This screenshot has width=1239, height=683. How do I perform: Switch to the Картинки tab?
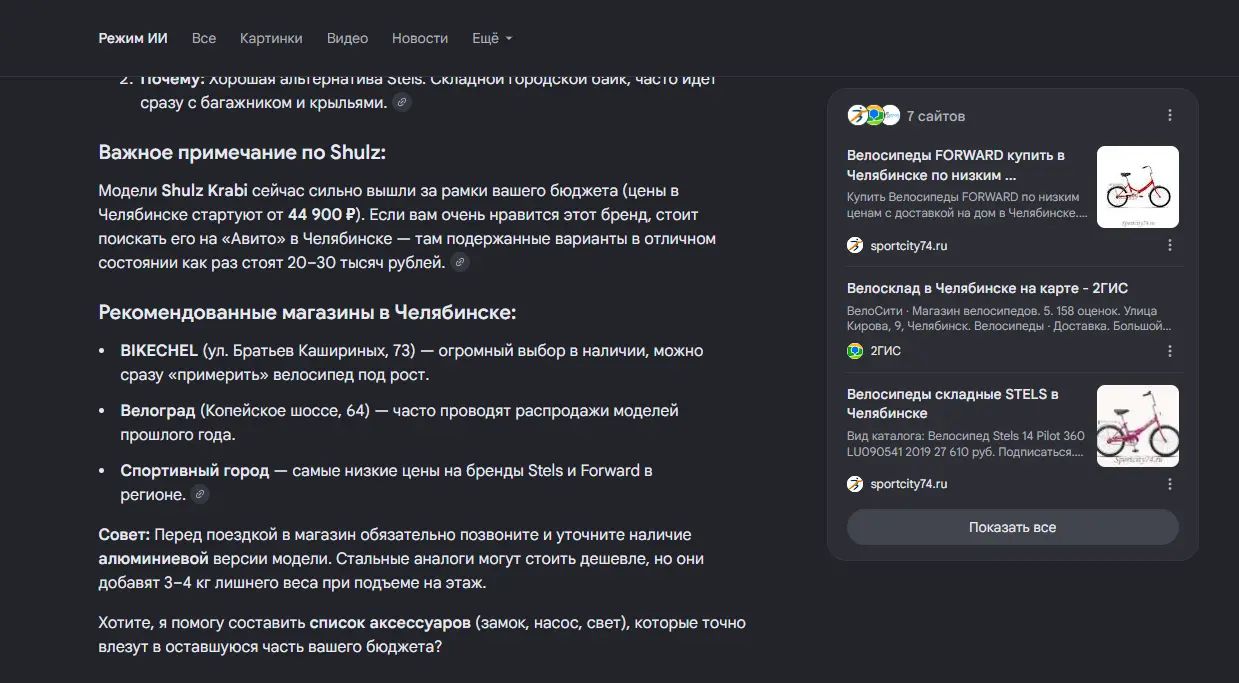pos(271,38)
